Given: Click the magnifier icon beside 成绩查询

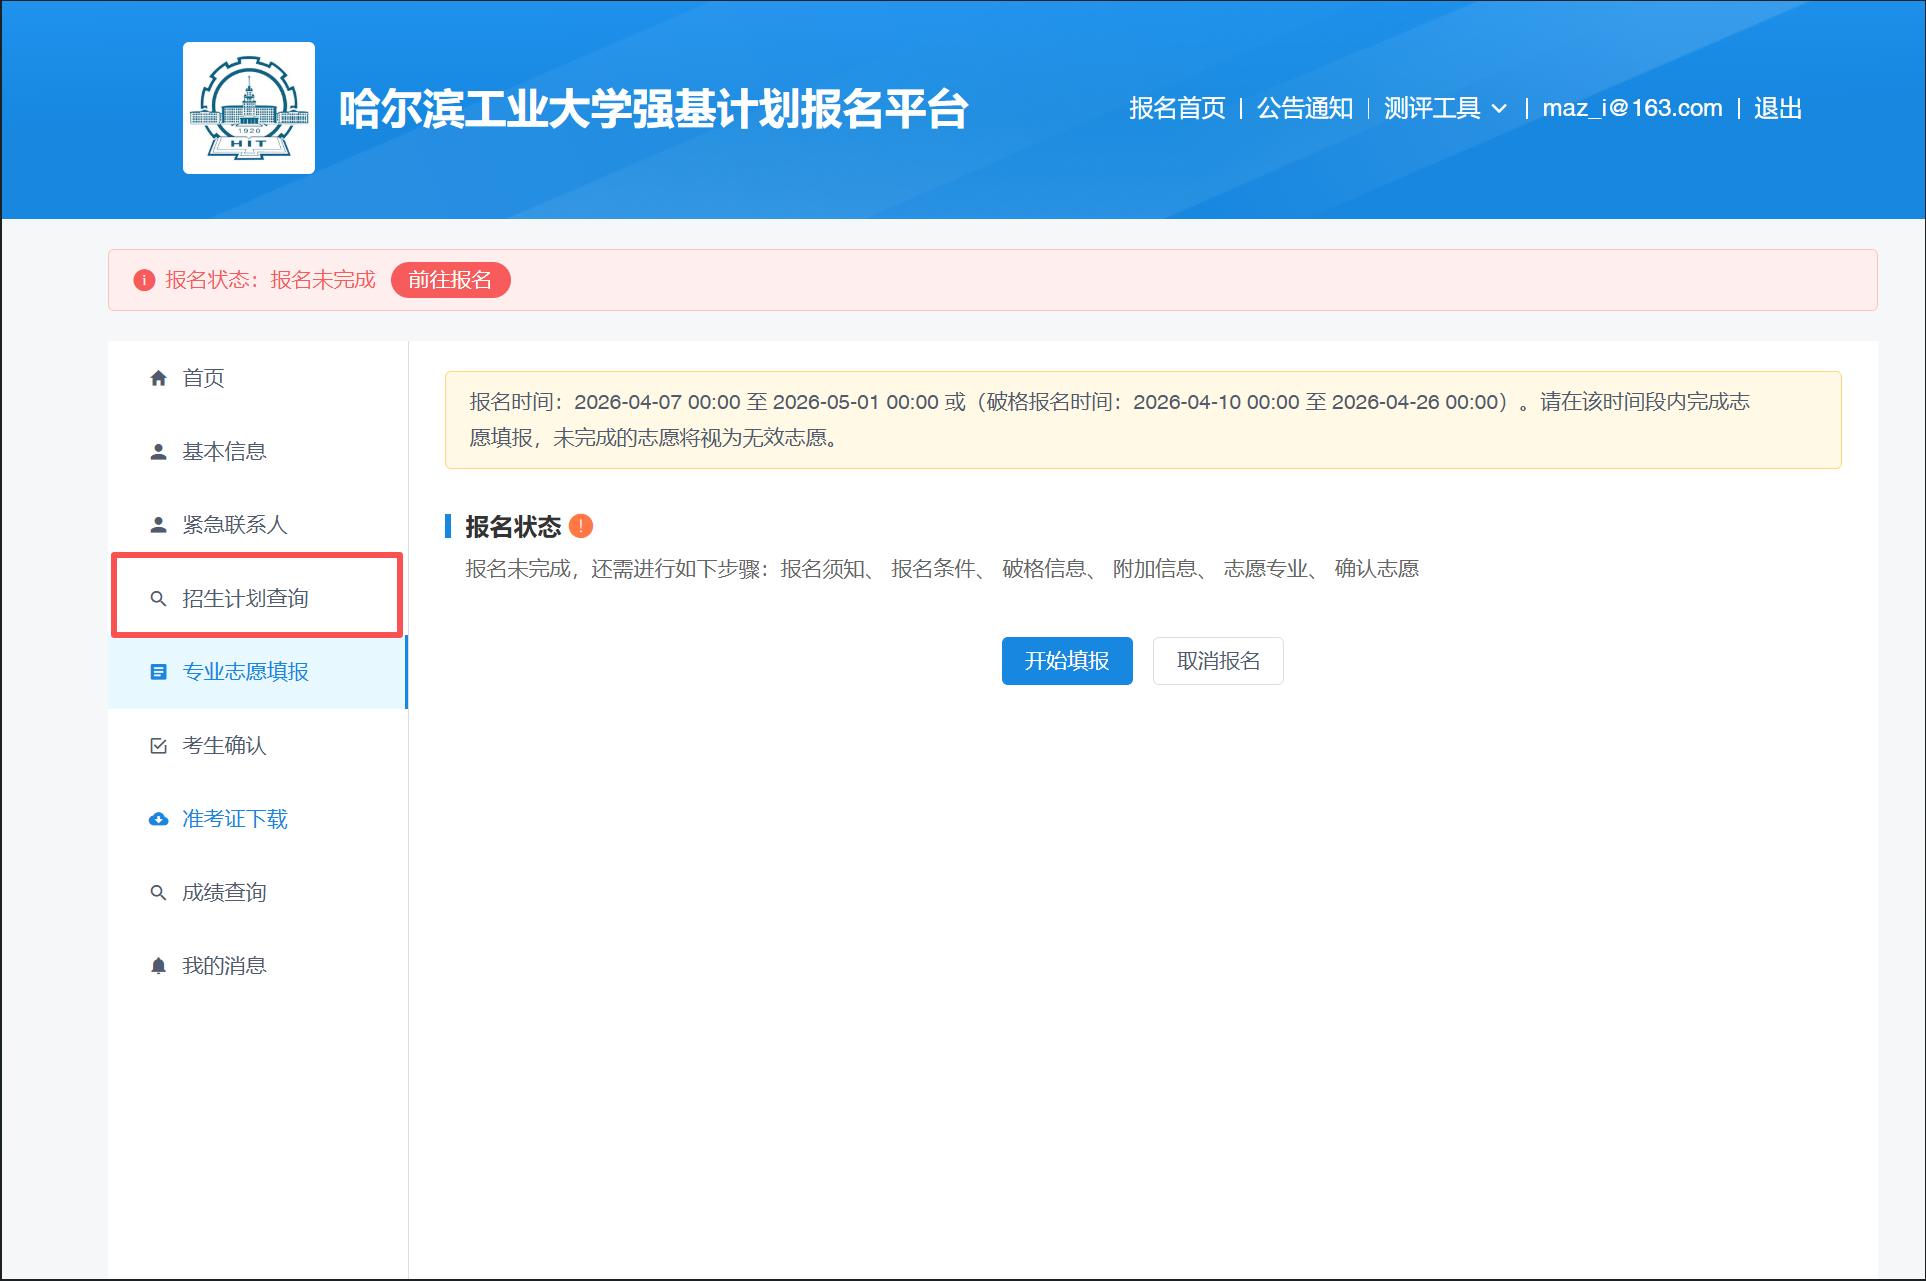Looking at the screenshot, I should 158,893.
